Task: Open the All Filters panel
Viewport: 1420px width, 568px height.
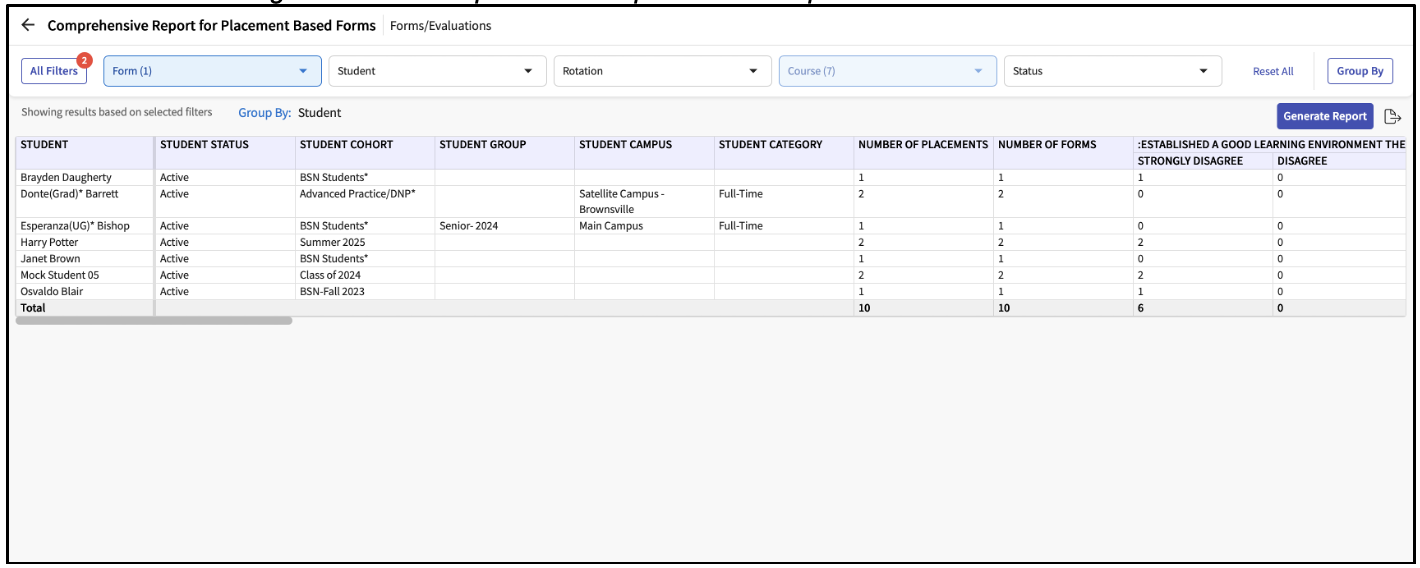Action: pyautogui.click(x=53, y=72)
